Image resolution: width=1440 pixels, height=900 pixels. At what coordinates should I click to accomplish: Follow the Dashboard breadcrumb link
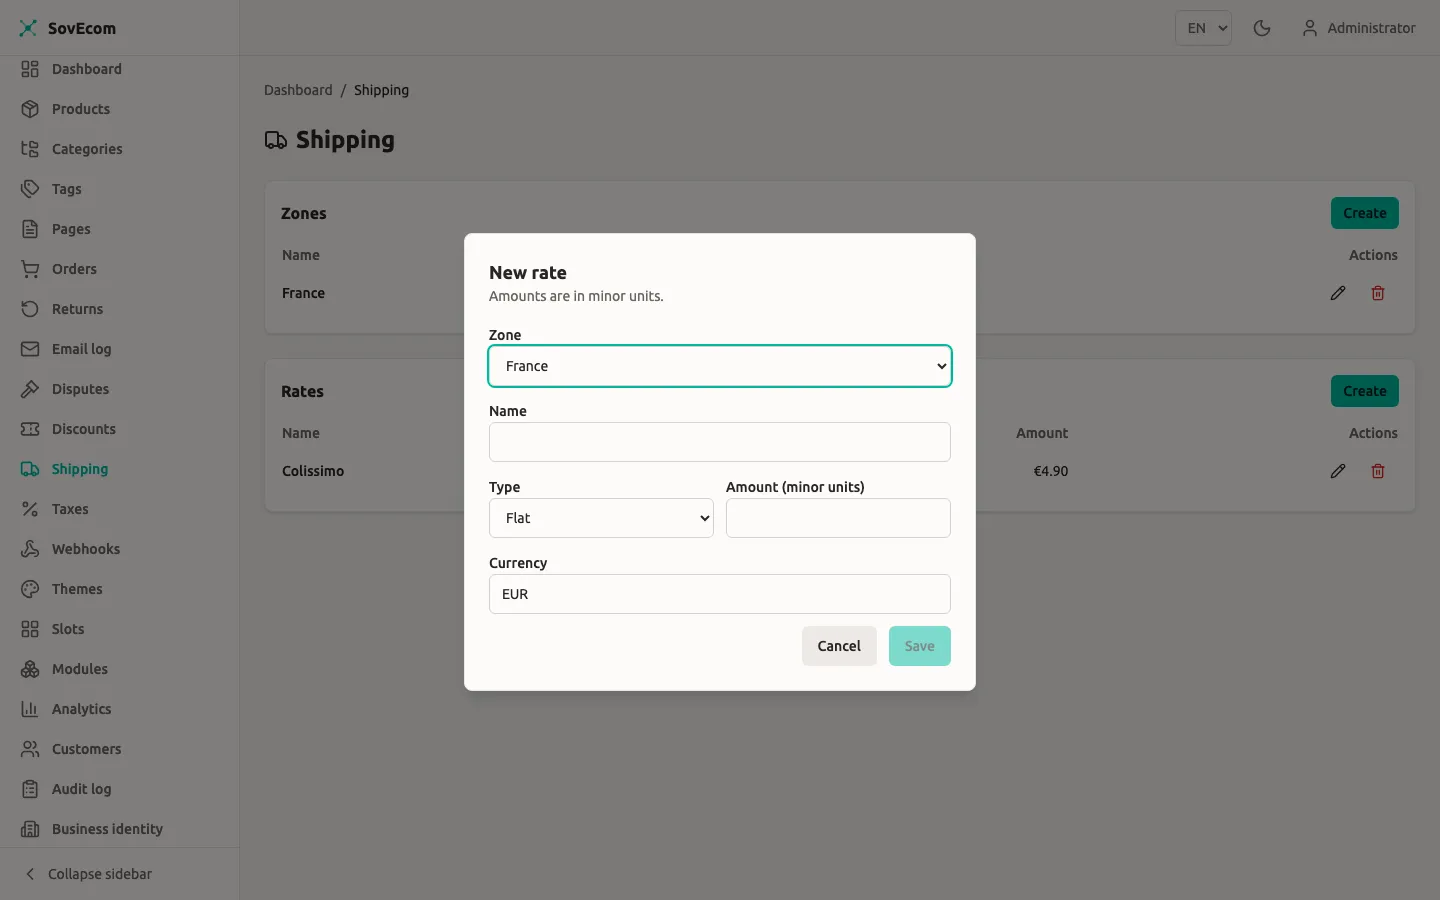(298, 90)
